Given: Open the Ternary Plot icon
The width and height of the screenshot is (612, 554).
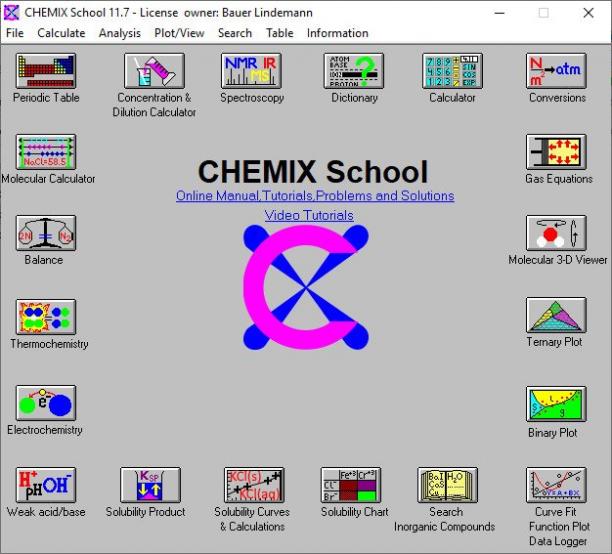Looking at the screenshot, I should tap(556, 315).
